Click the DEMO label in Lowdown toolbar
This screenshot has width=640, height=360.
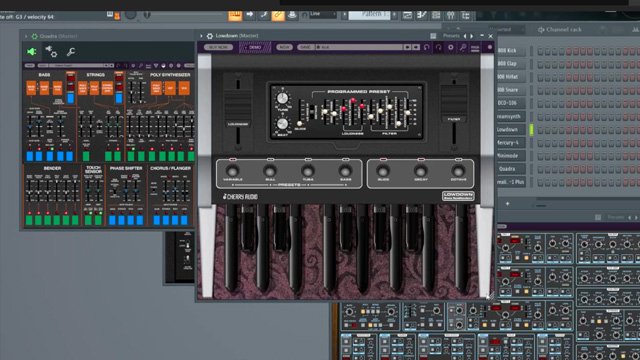[x=255, y=47]
